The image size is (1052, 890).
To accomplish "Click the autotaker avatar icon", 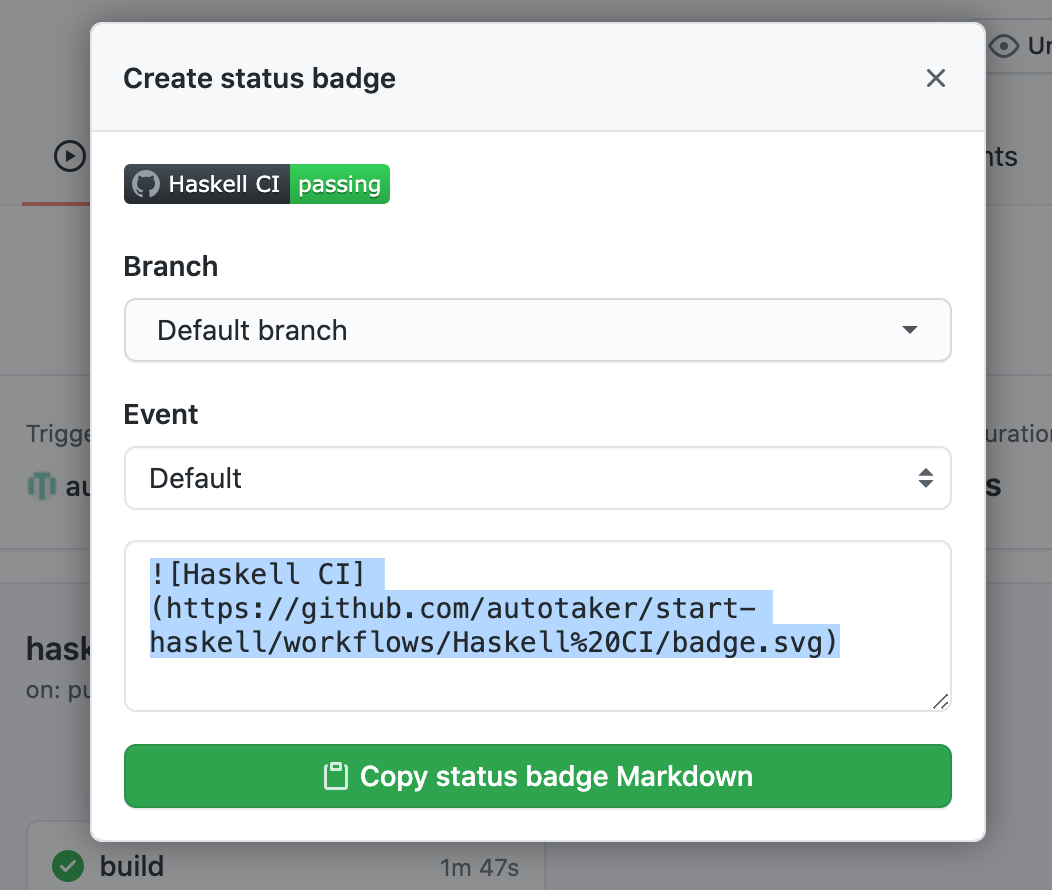I will click(41, 487).
